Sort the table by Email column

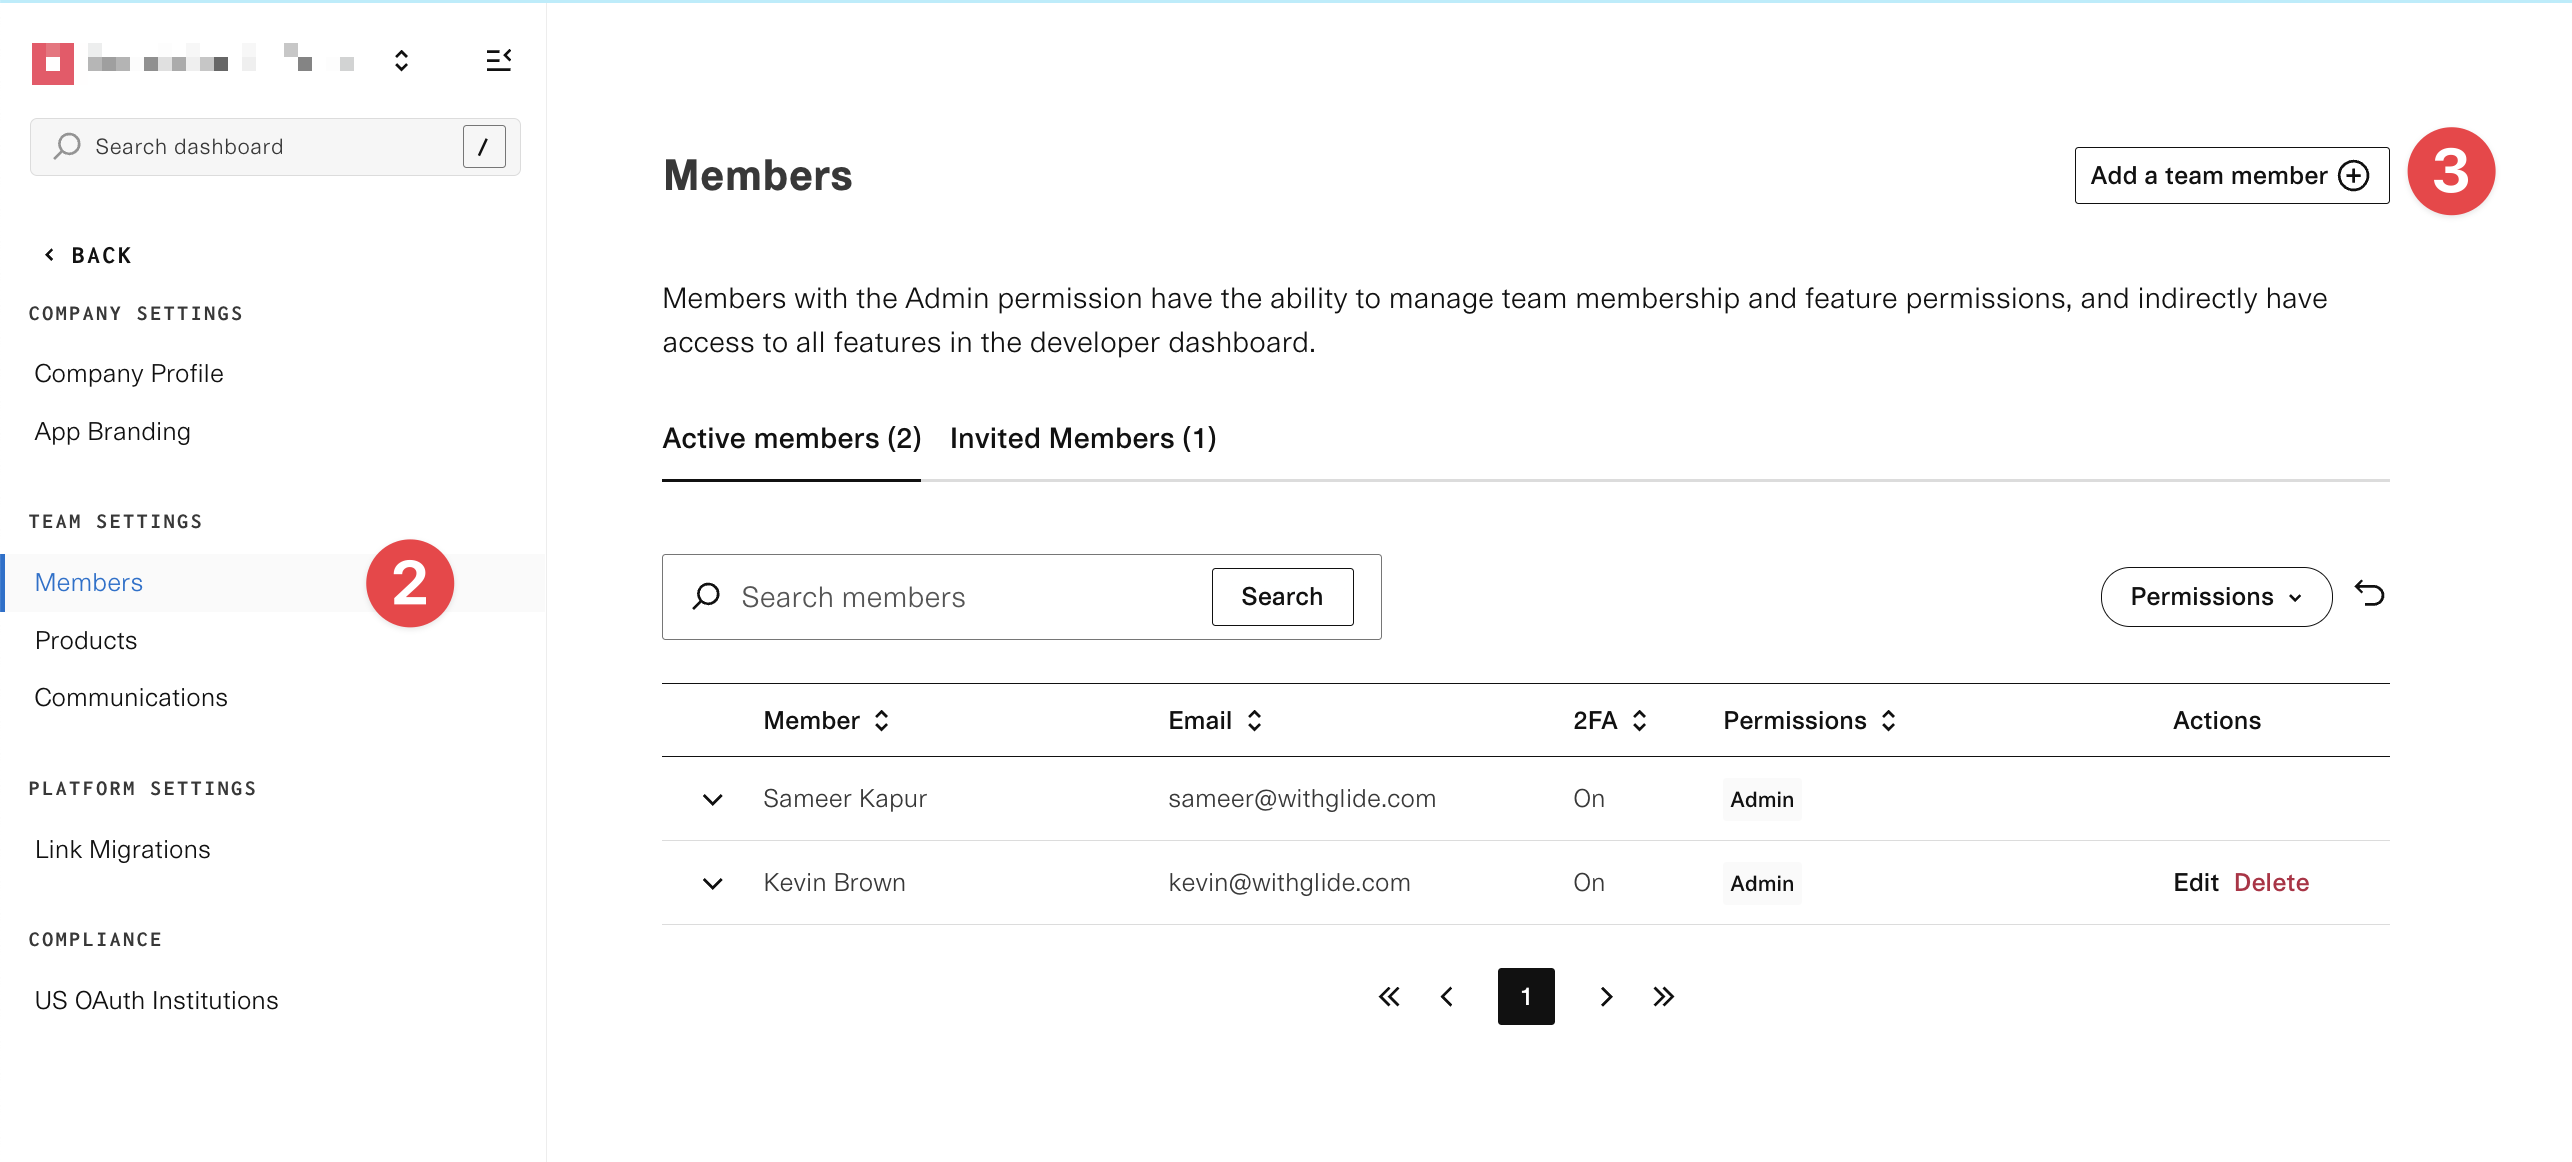[x=1254, y=721]
